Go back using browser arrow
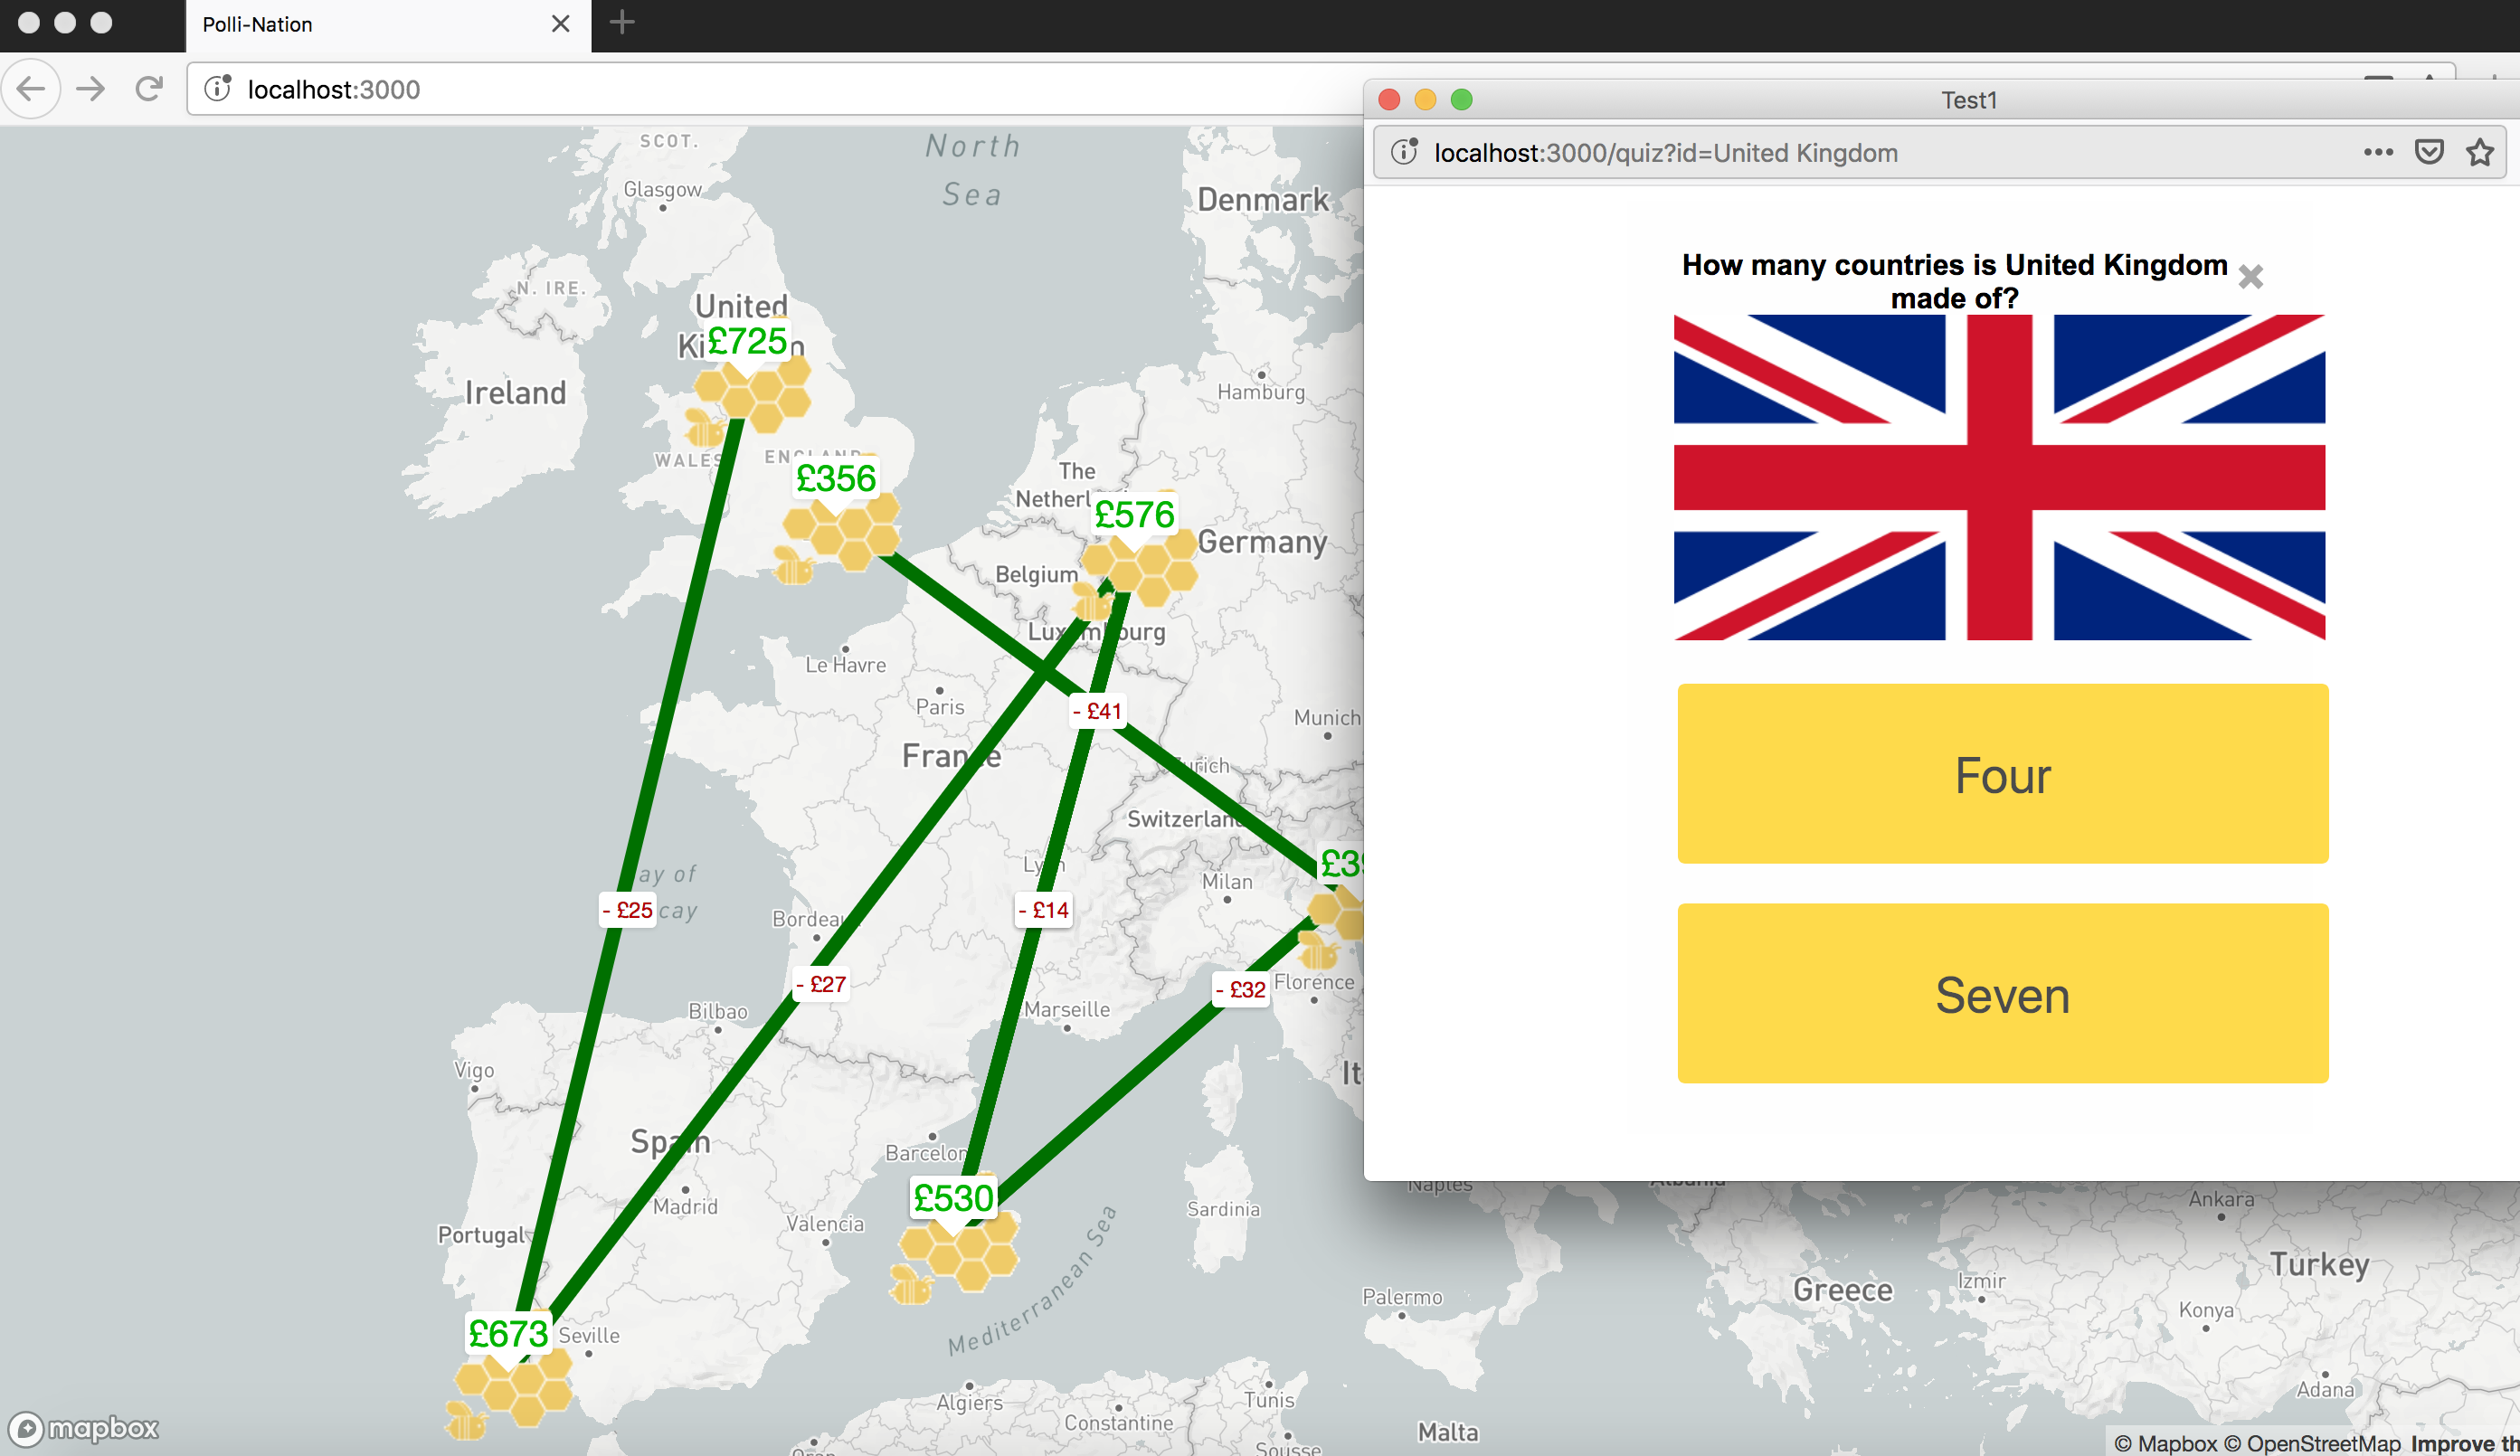This screenshot has width=2520, height=1456. tap(31, 89)
